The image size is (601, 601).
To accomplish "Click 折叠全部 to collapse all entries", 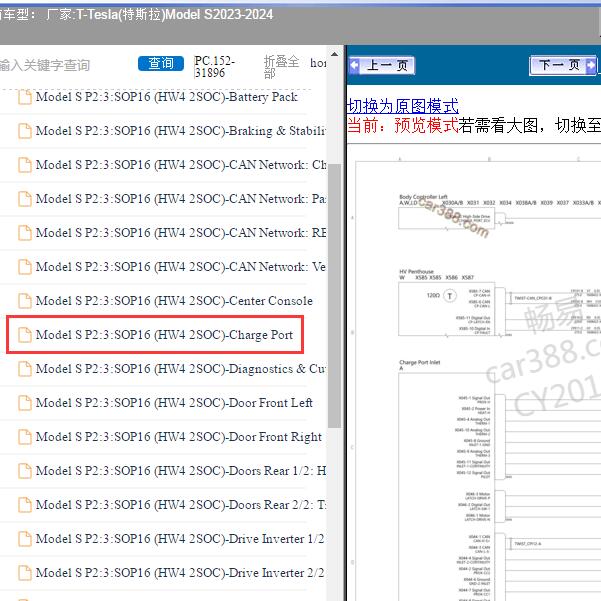I will [x=281, y=66].
